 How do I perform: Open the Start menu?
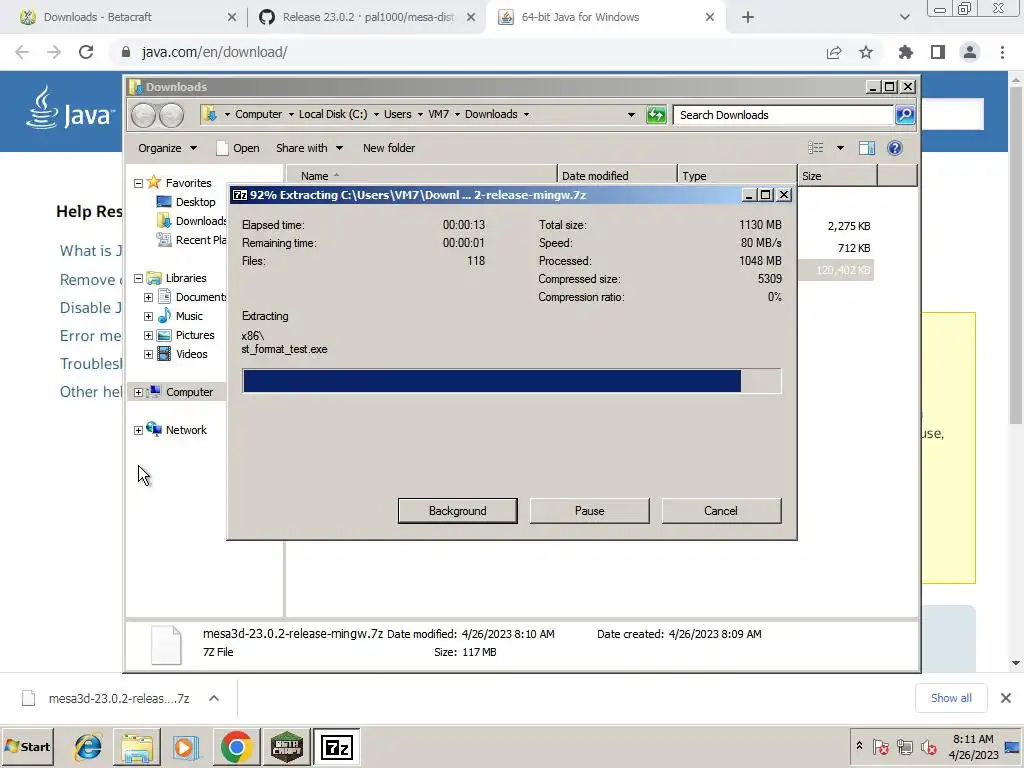point(27,746)
